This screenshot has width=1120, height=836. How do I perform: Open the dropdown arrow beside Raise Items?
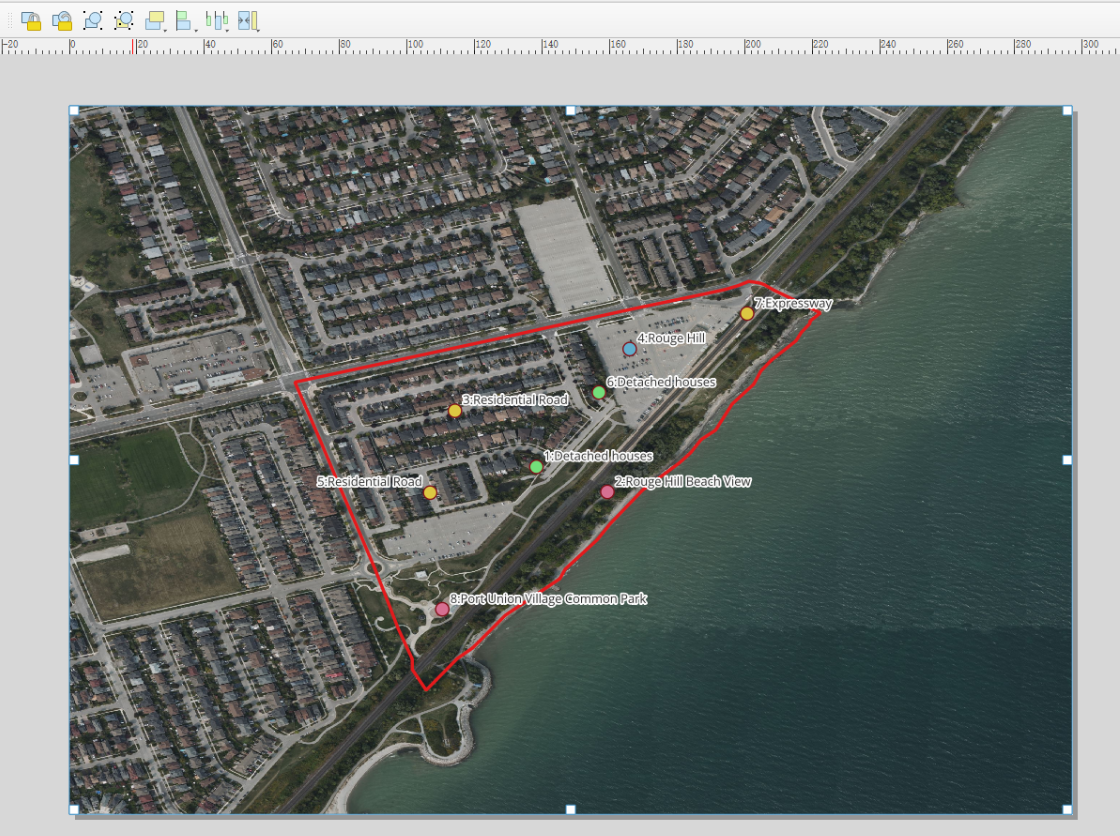point(166,30)
